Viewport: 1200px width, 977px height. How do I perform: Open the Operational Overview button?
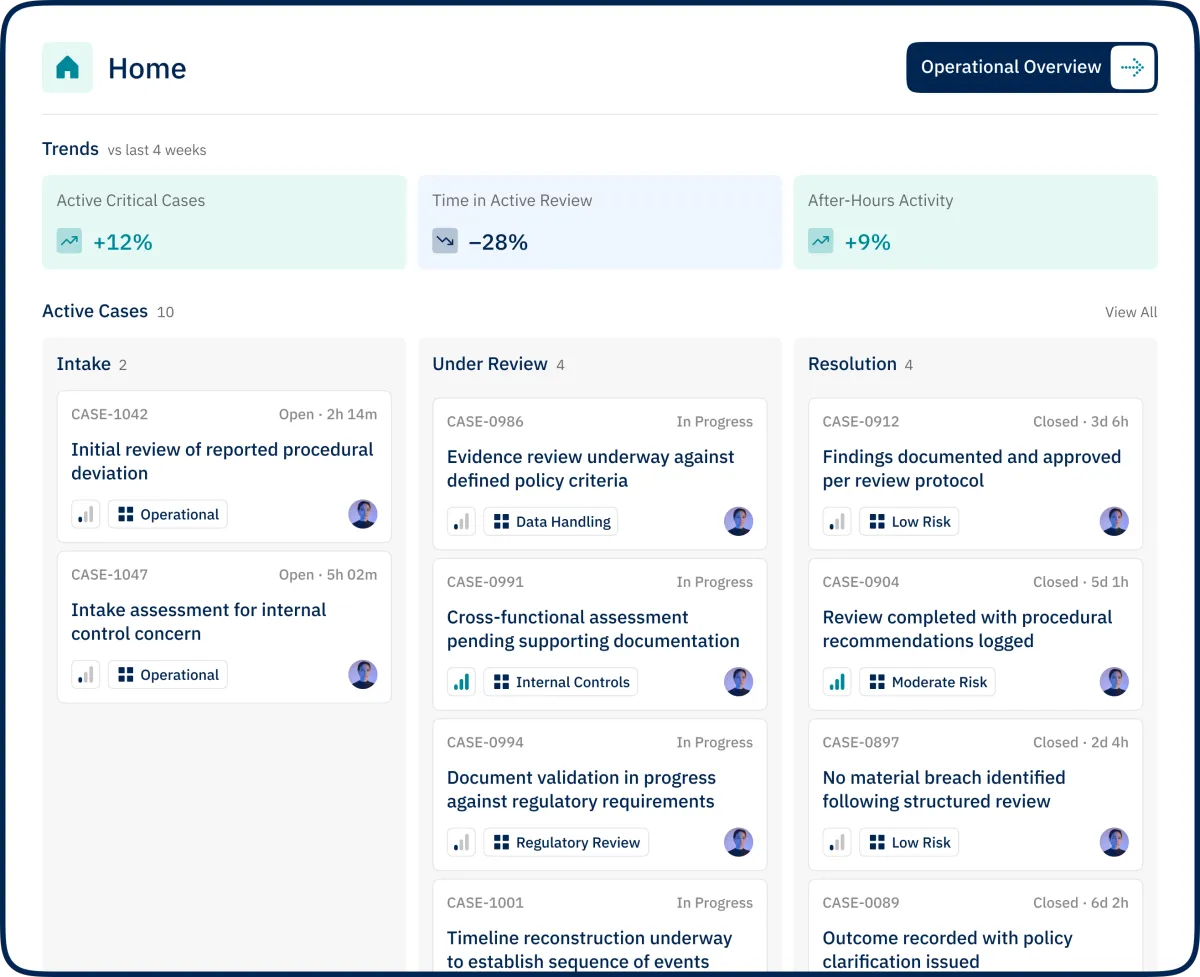point(1010,68)
